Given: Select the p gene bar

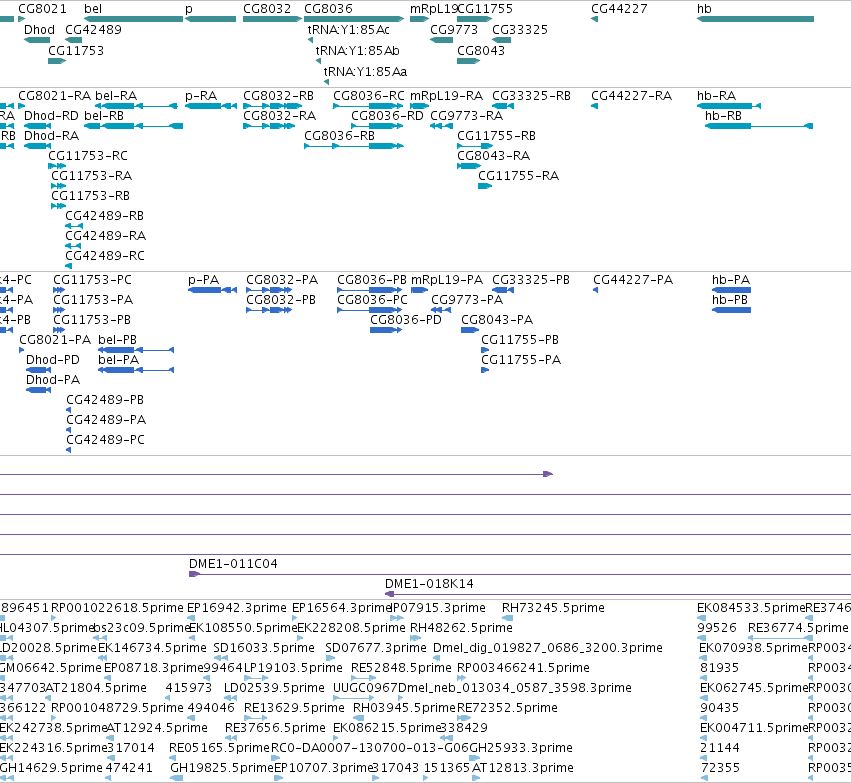Looking at the screenshot, I should pyautogui.click(x=211, y=19).
